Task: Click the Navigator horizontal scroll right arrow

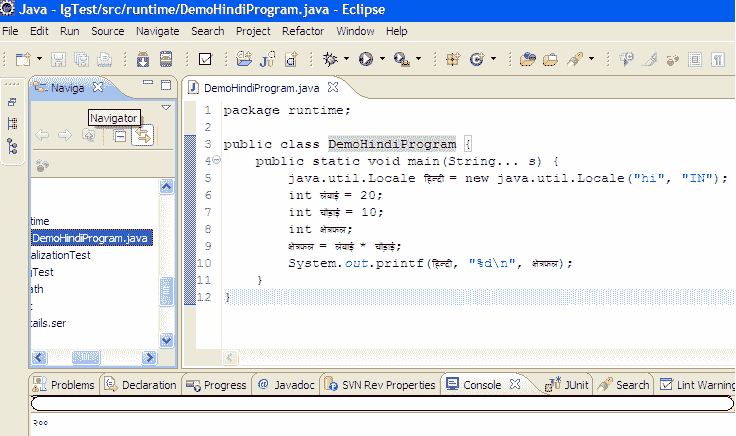Action: click(149, 358)
